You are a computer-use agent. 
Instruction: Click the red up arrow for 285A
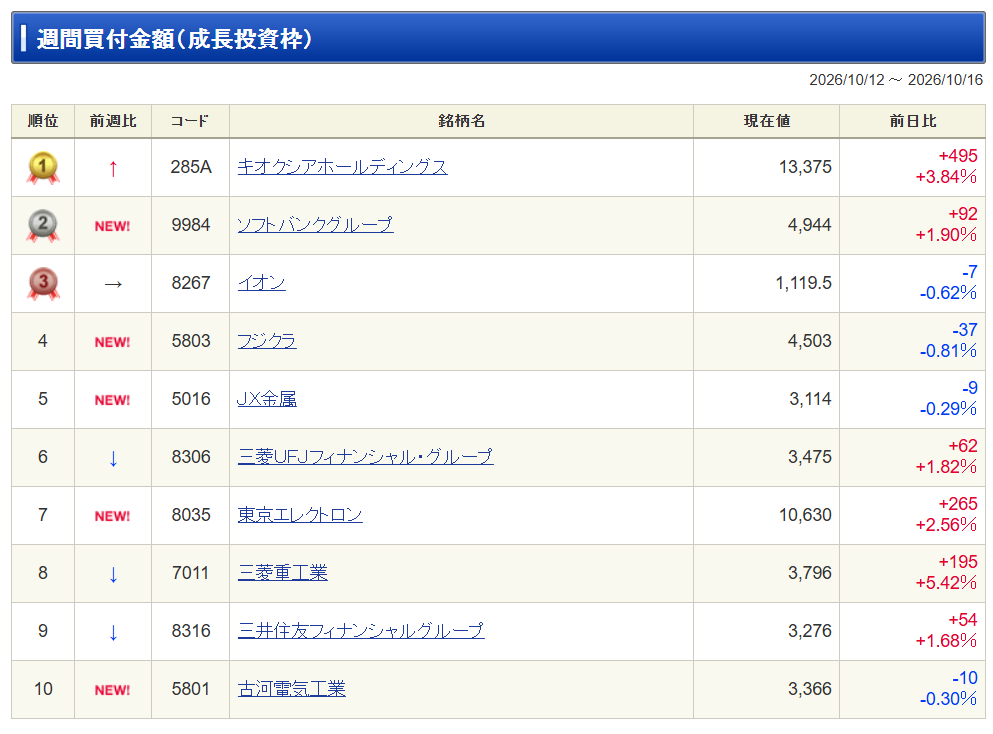[x=113, y=168]
